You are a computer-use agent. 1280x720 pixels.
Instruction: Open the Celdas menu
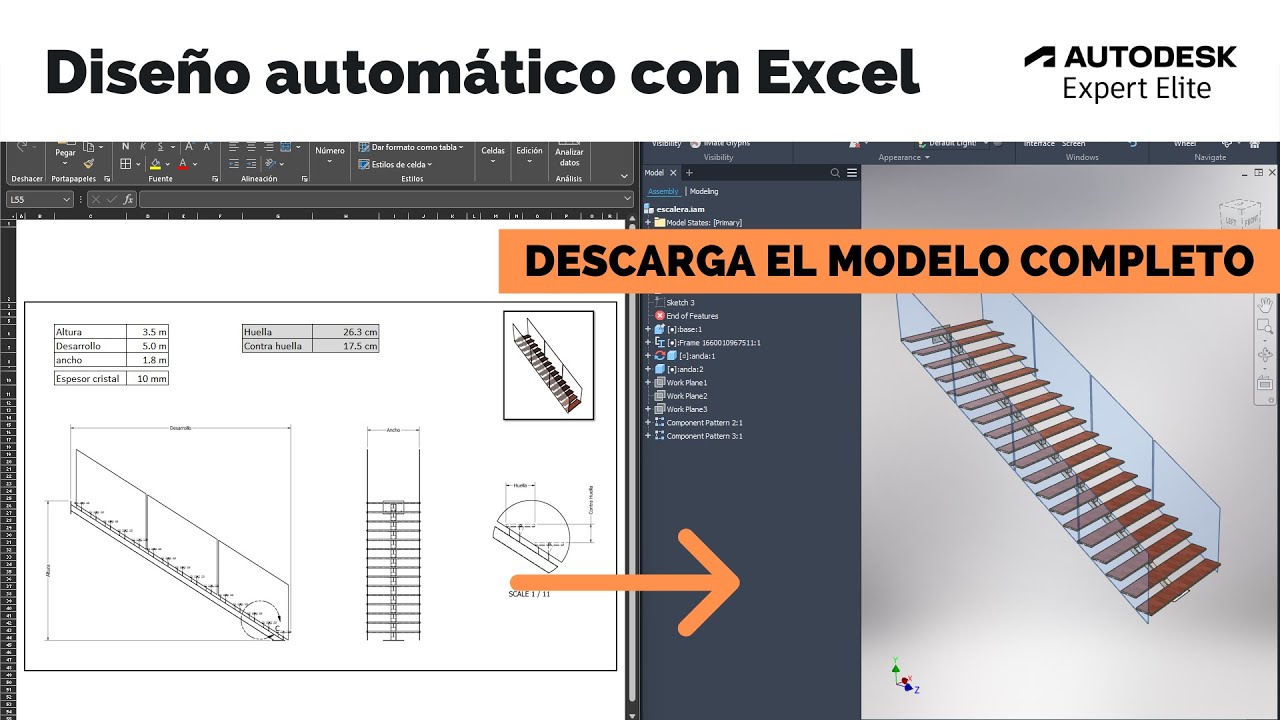point(493,155)
